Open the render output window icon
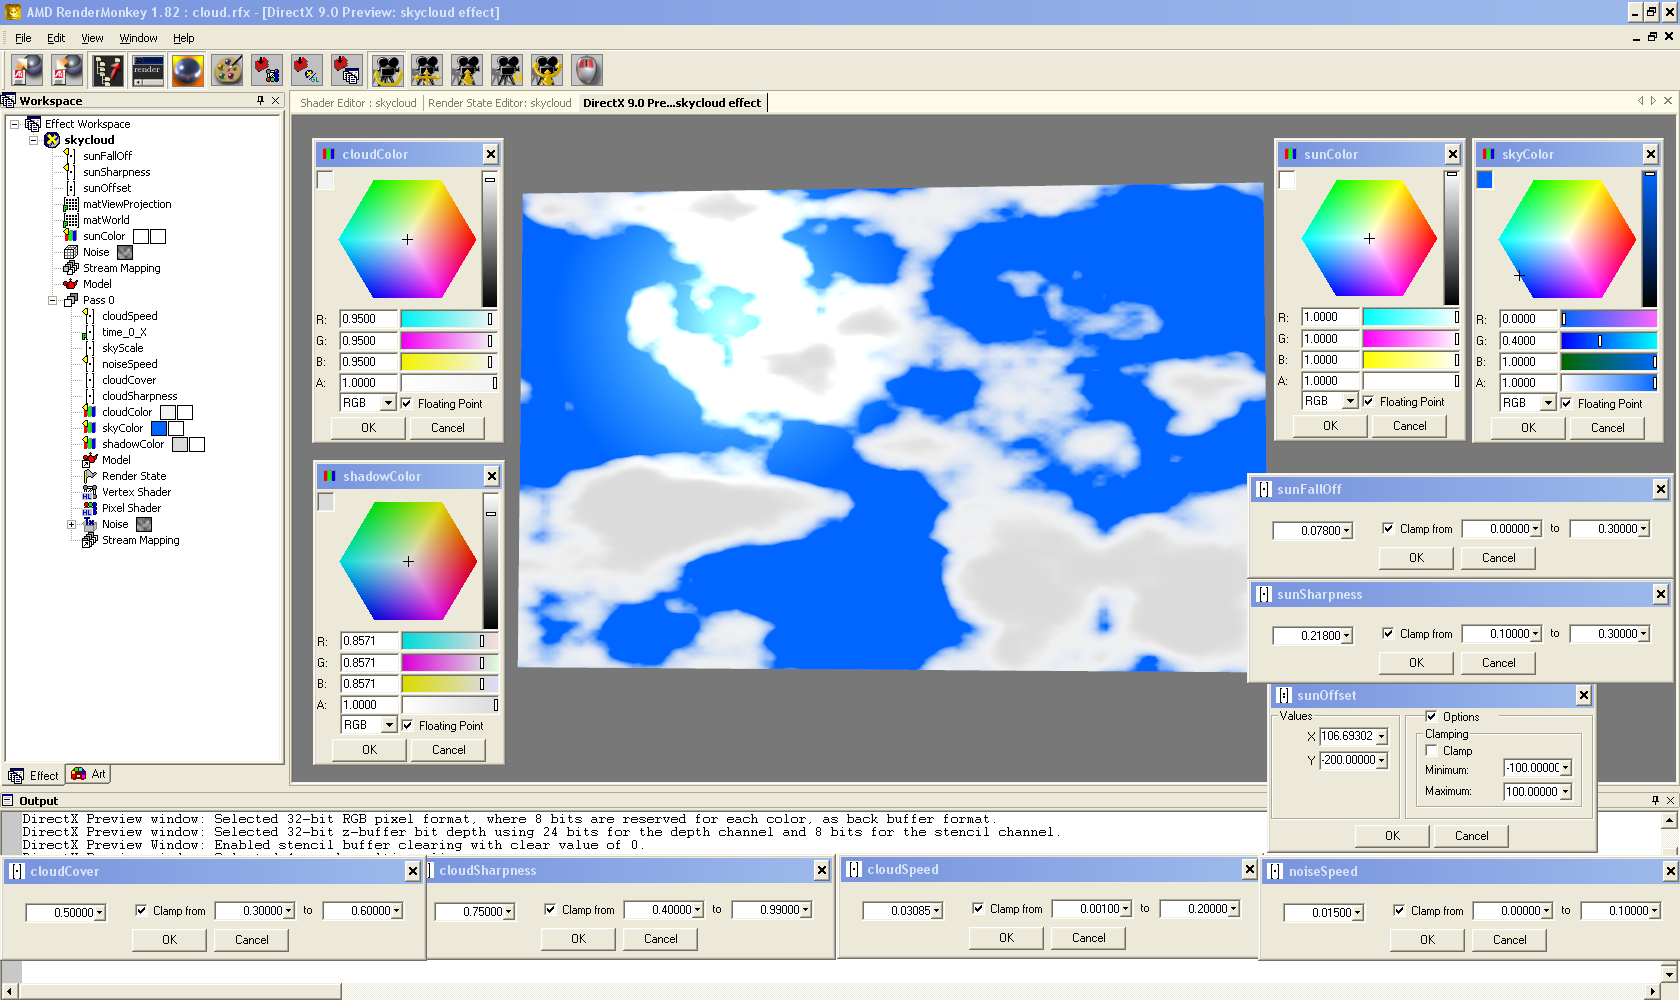This screenshot has width=1680, height=1000. tap(148, 70)
